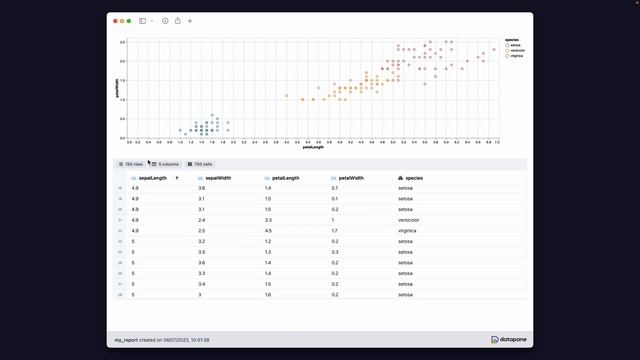Click the plus new tab icon
This screenshot has height=360, width=640.
190,21
